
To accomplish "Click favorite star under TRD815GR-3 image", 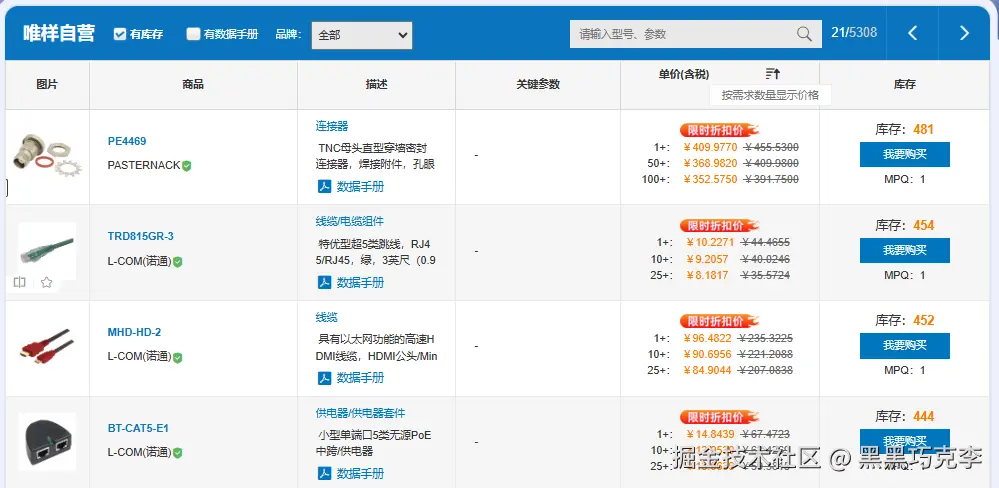I will point(47,282).
